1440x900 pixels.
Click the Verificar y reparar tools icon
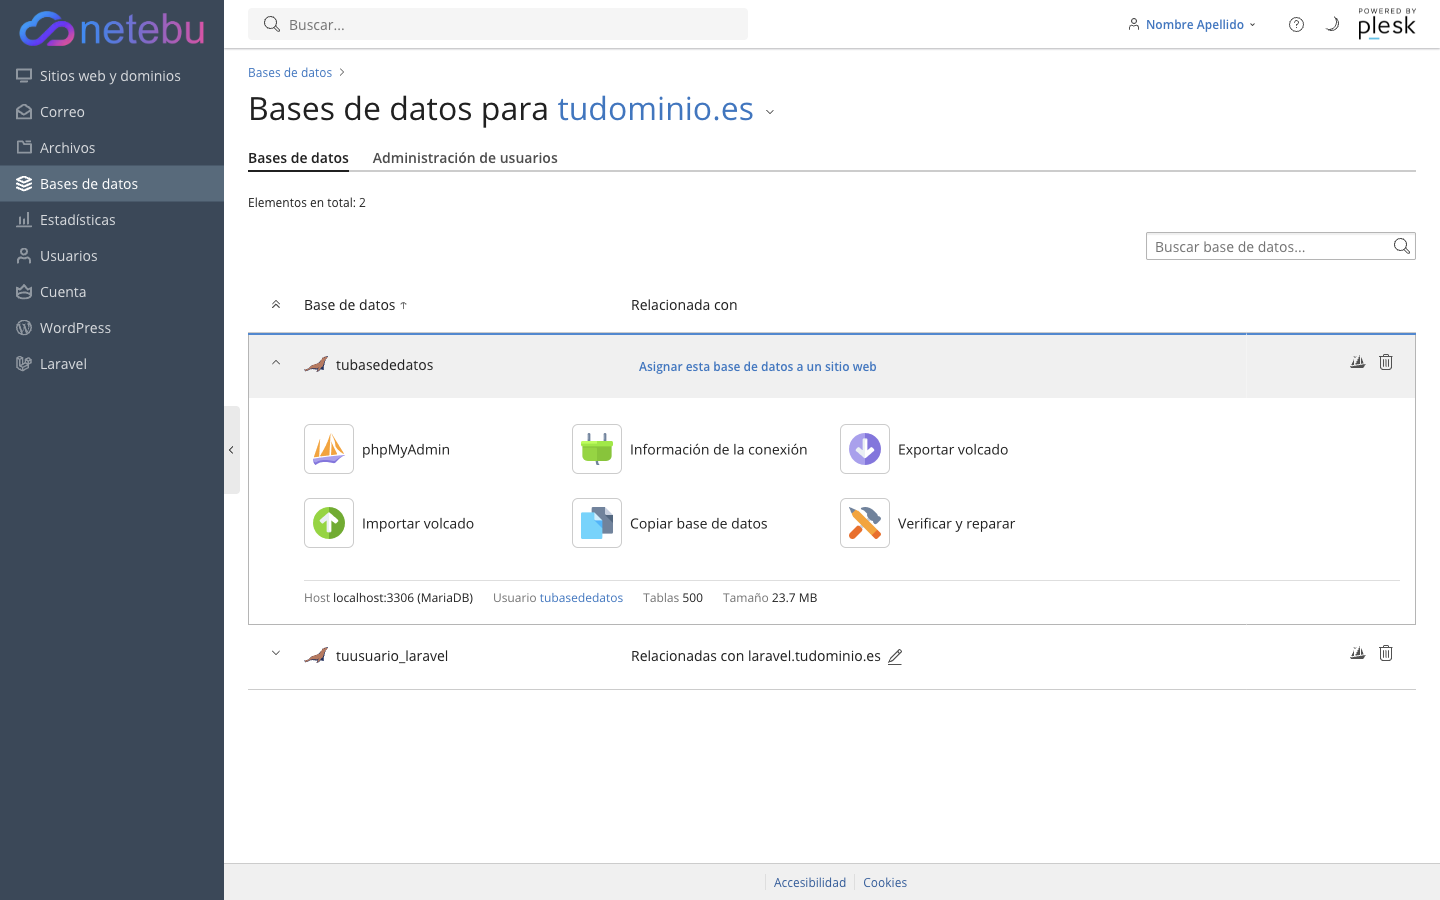pyautogui.click(x=865, y=523)
